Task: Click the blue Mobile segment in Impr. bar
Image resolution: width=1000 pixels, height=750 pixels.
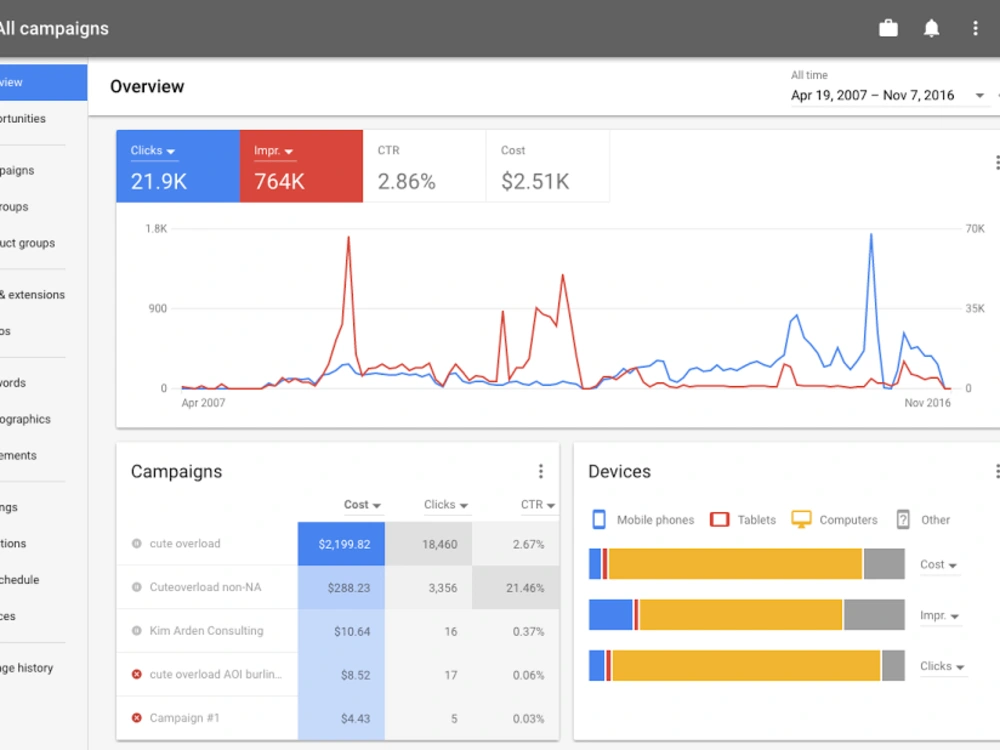Action: coord(610,615)
